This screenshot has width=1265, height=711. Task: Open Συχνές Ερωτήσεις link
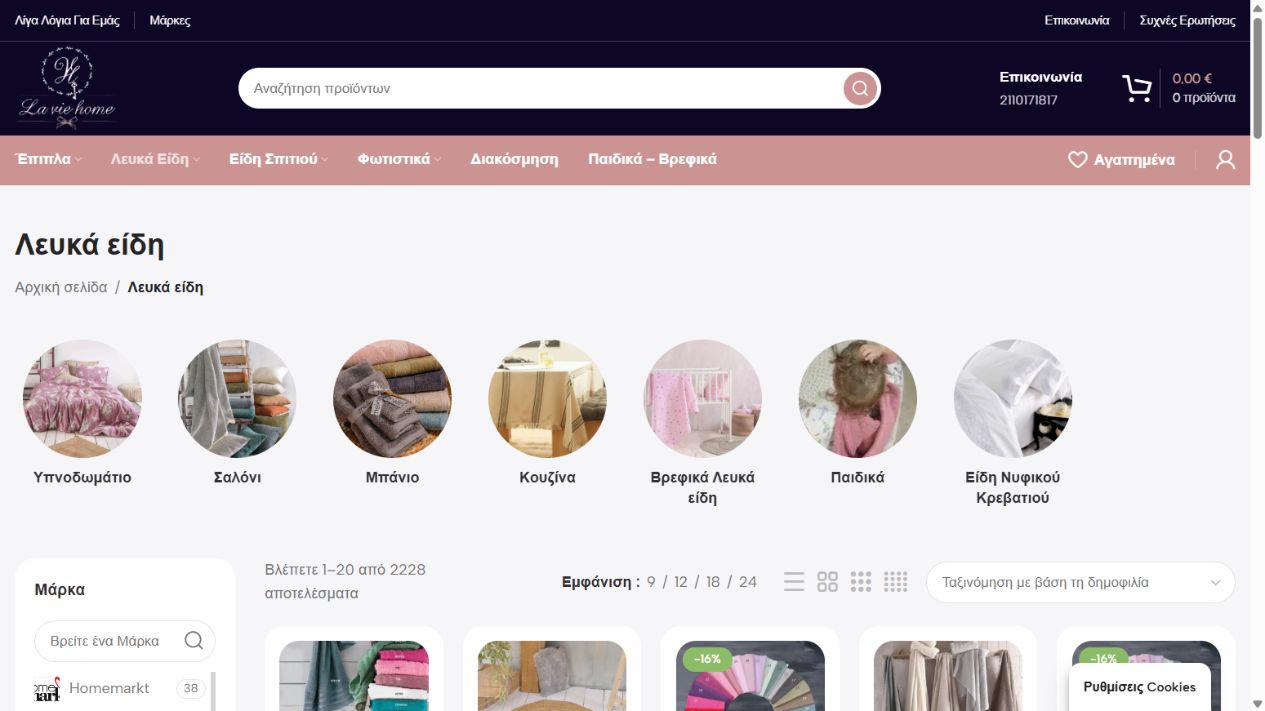tap(1187, 20)
